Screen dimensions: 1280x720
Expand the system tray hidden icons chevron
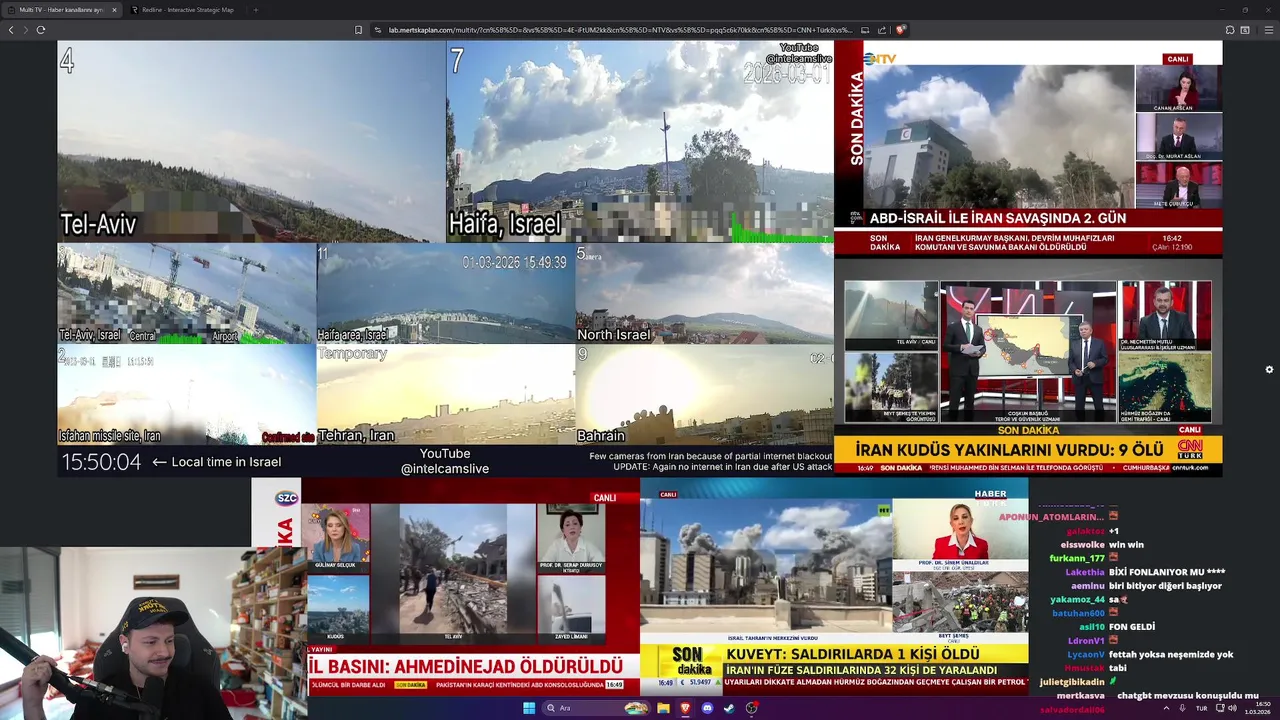coord(1165,708)
